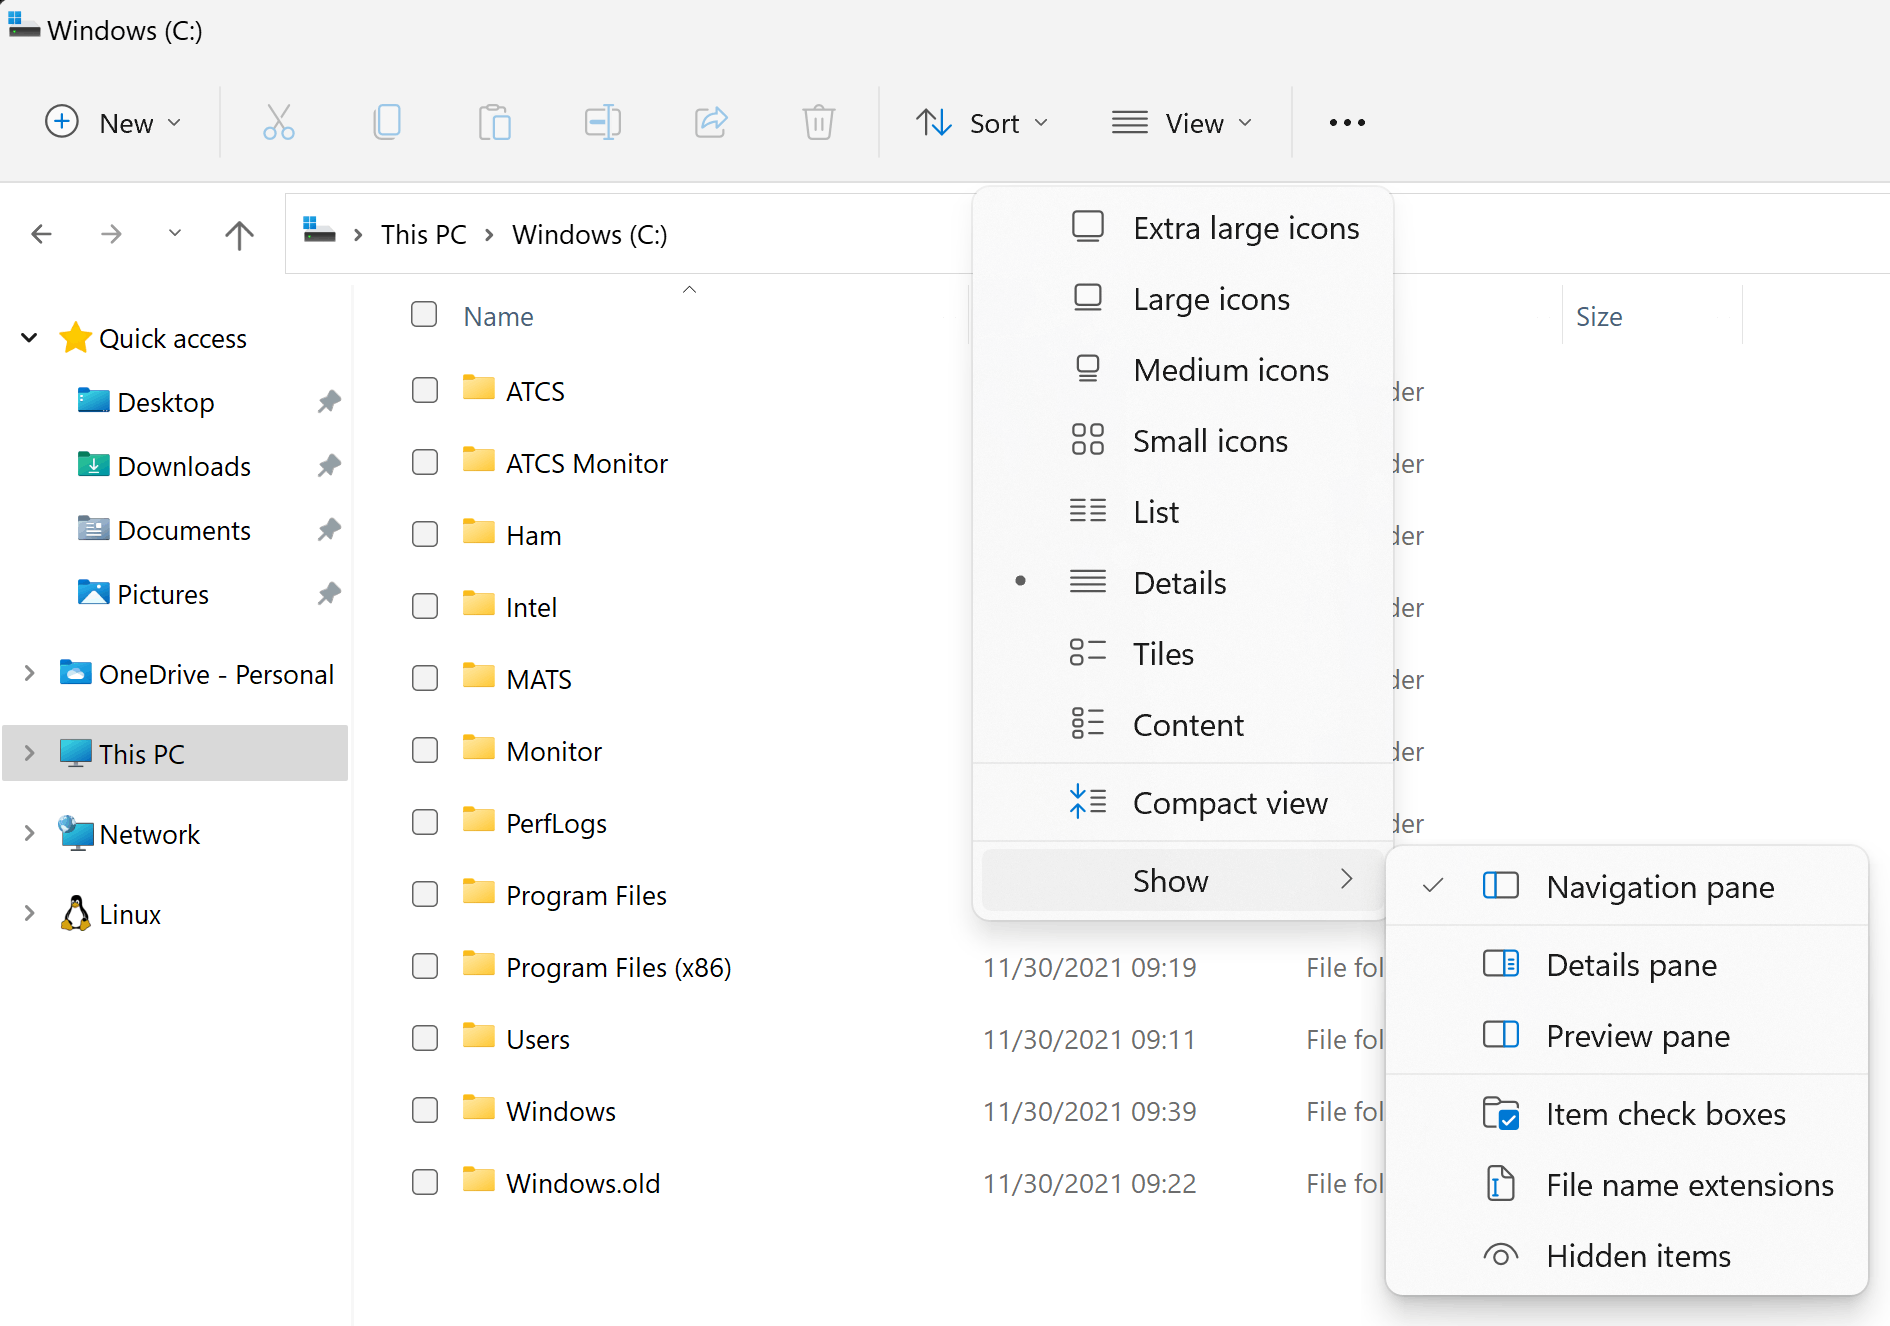Select Content view option
Image resolution: width=1890 pixels, height=1326 pixels.
coord(1183,725)
